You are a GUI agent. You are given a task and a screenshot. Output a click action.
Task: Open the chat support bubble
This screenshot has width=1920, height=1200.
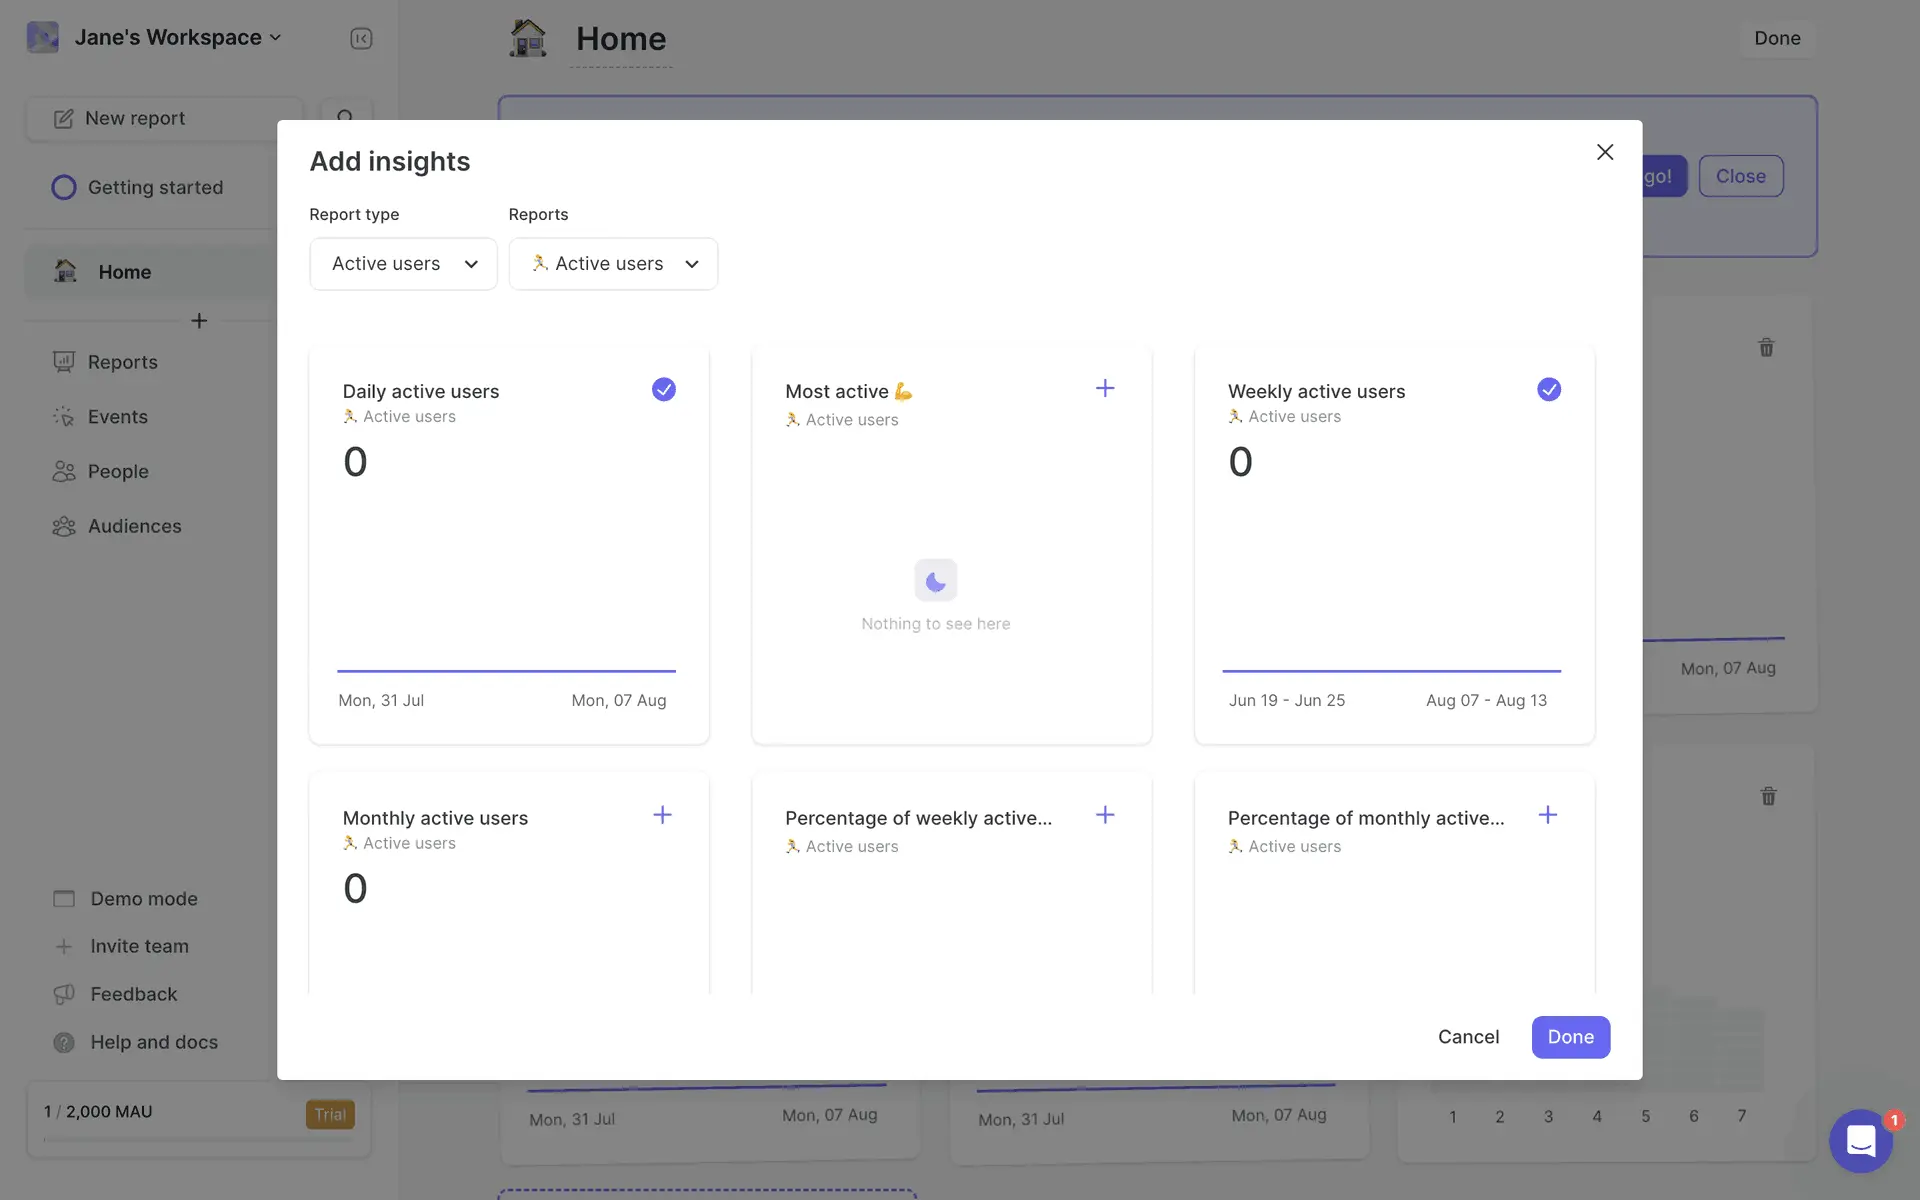pos(1860,1140)
